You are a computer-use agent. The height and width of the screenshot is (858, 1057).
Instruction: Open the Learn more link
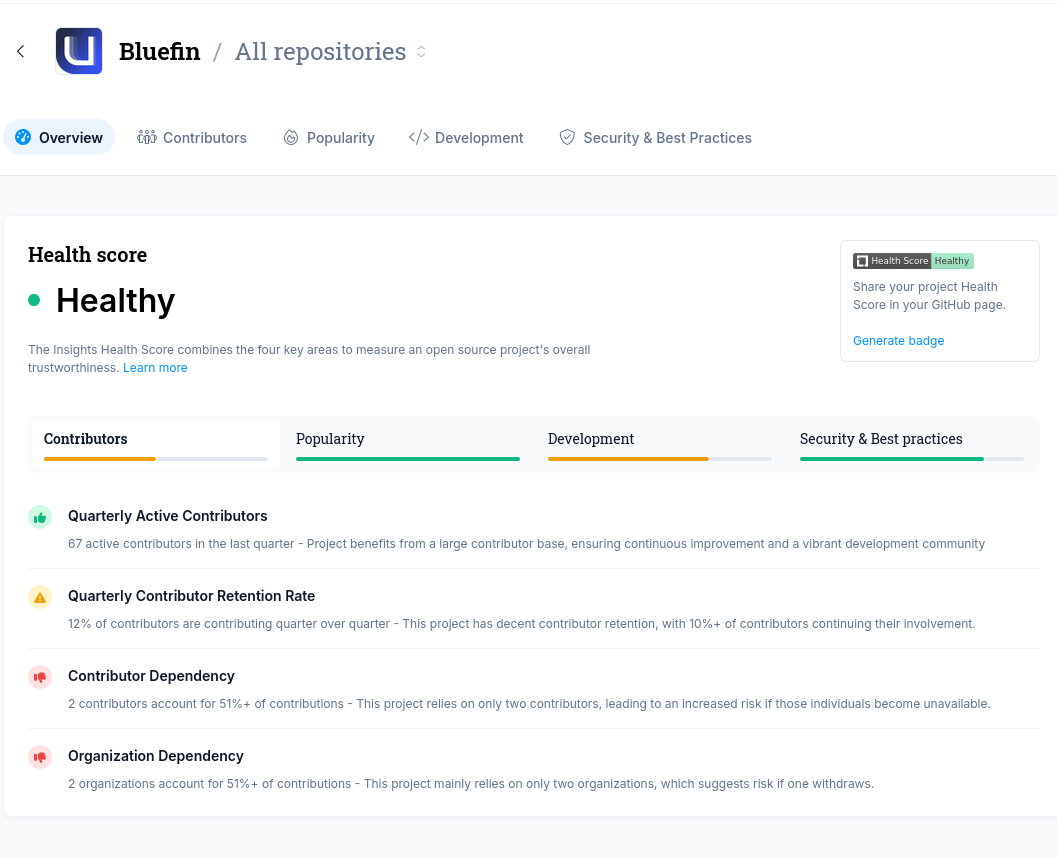click(x=155, y=368)
